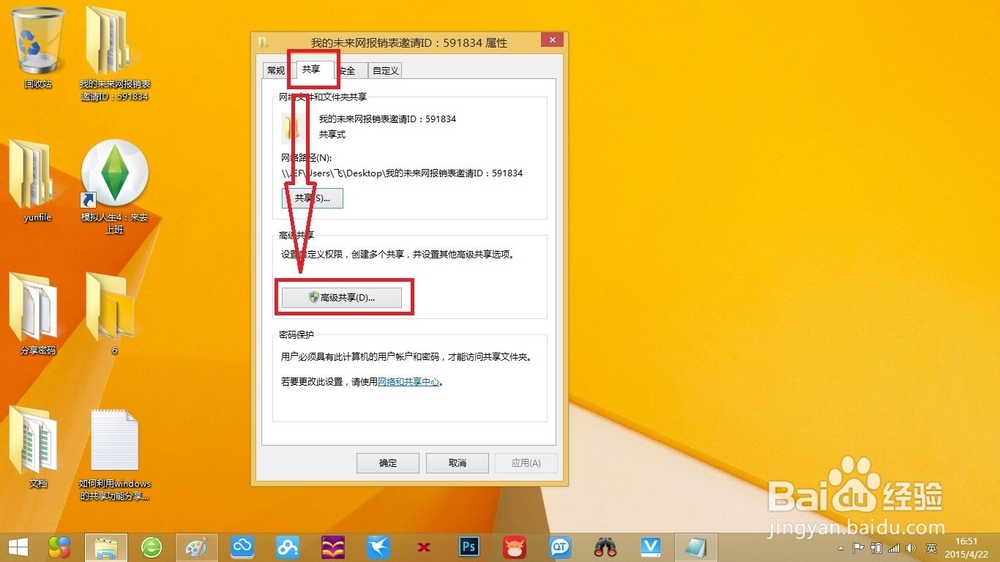Confirm with the 确定 button
The height and width of the screenshot is (562, 1000).
pos(388,462)
